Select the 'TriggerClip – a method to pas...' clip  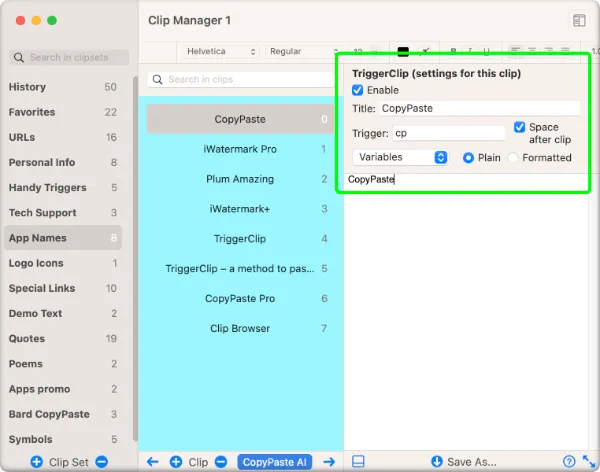point(240,268)
